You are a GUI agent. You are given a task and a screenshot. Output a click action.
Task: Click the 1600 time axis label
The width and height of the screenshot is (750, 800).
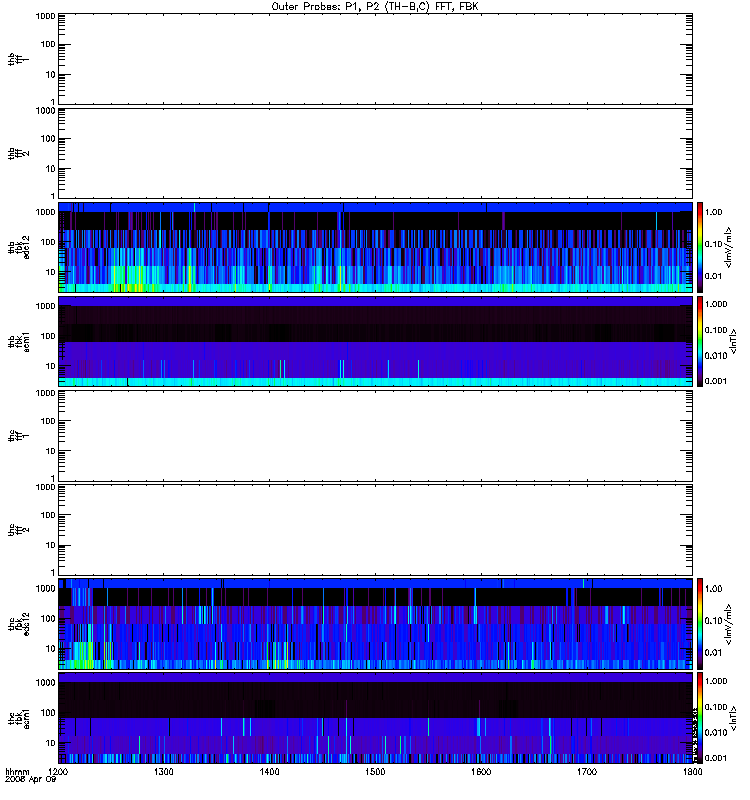click(481, 771)
